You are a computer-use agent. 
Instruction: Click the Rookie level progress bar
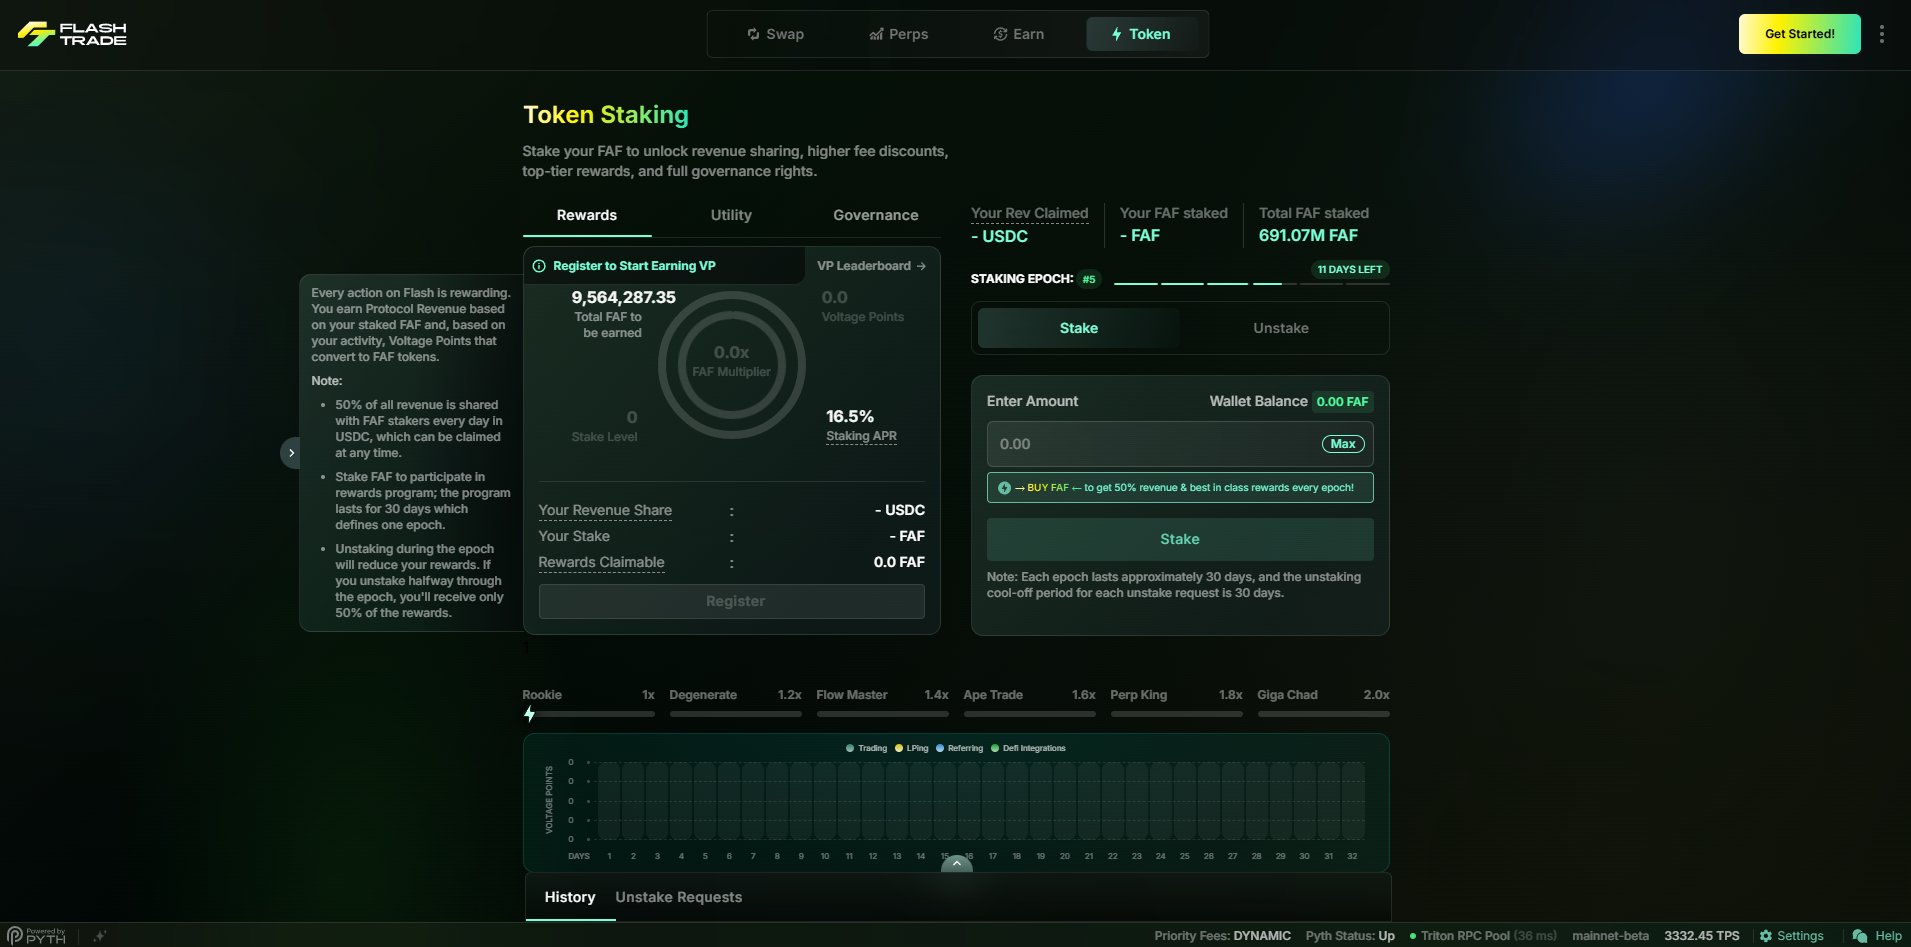(588, 714)
